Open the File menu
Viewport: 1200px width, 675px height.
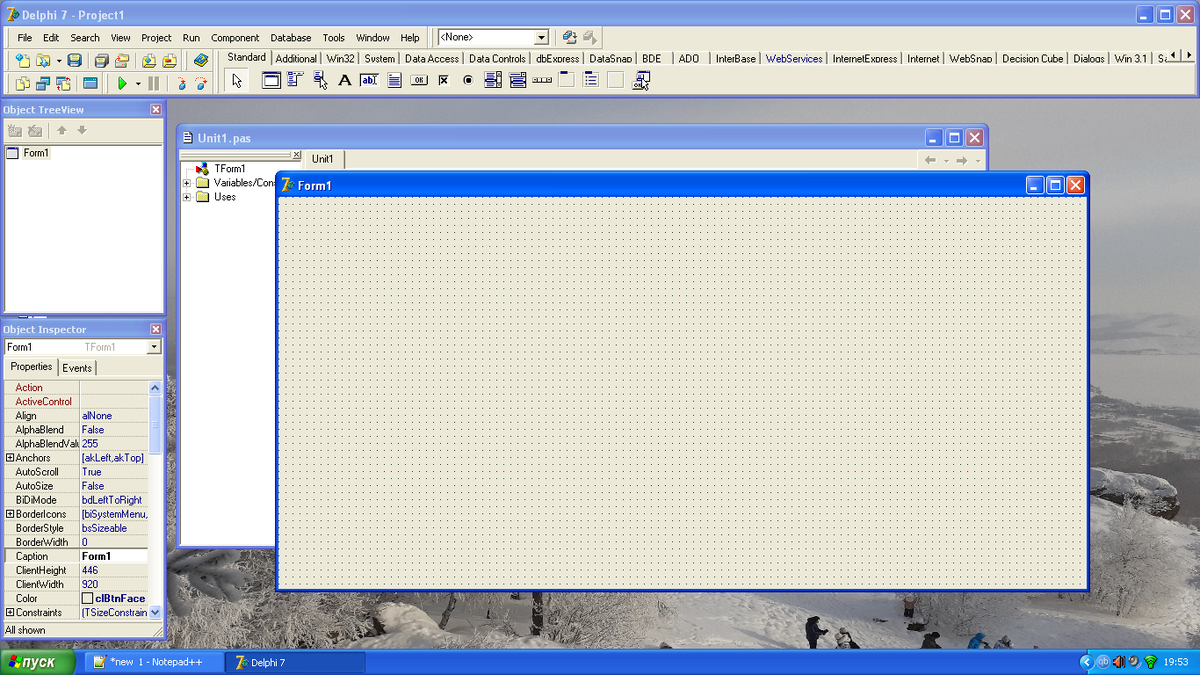point(25,38)
